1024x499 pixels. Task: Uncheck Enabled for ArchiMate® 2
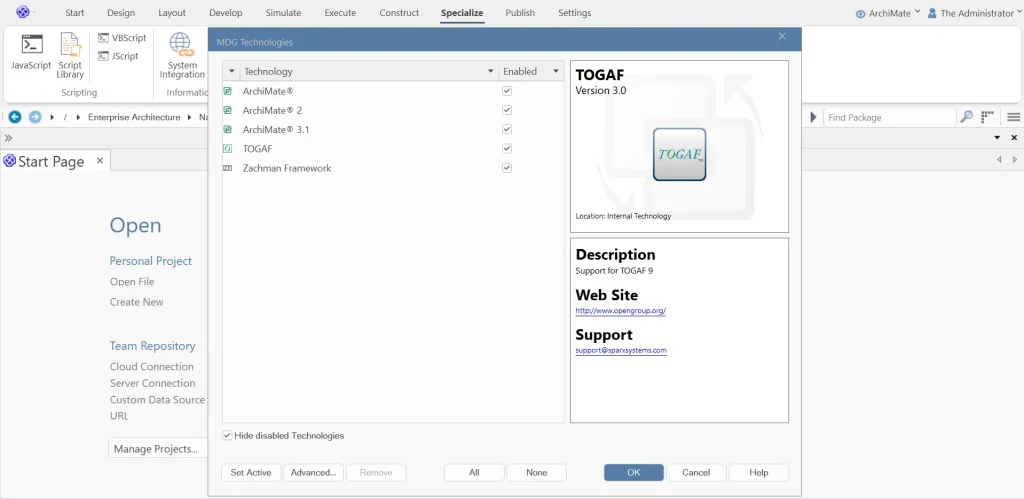507,110
